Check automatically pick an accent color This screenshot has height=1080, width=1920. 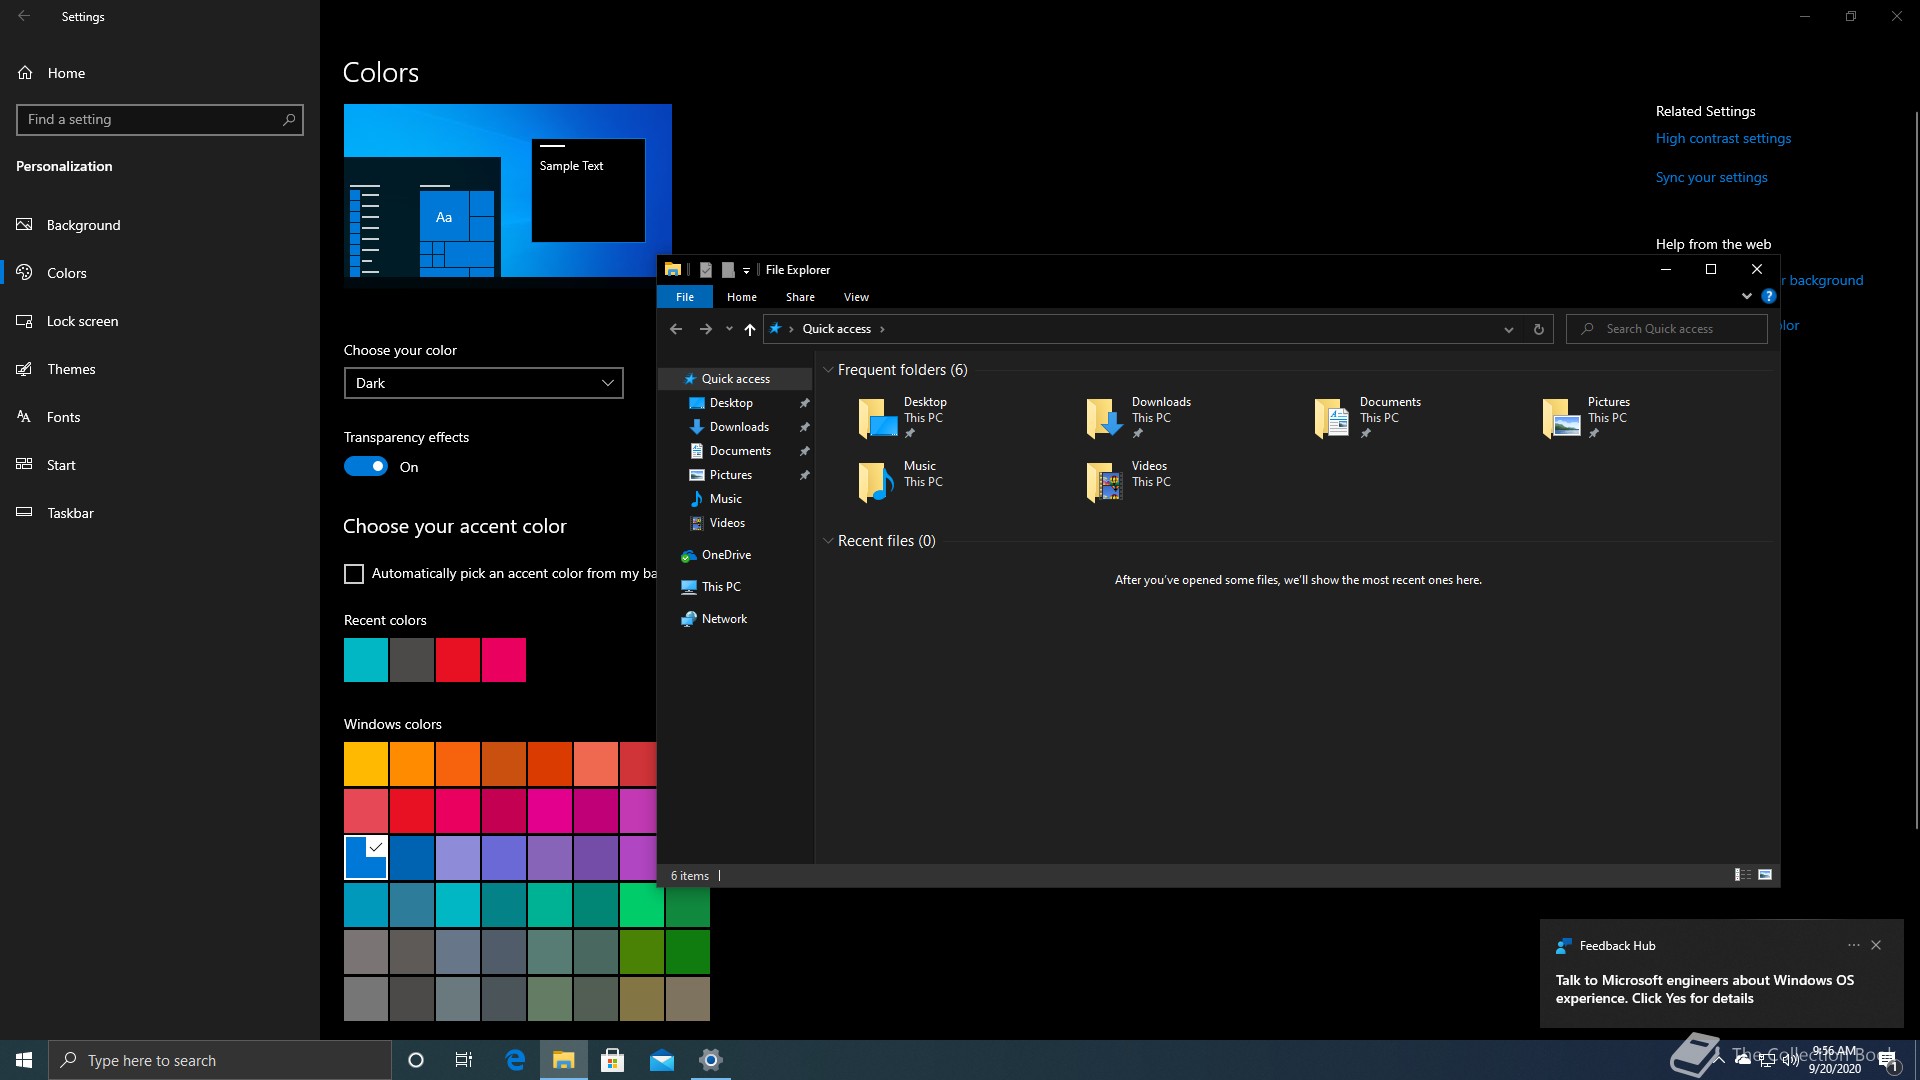pos(354,574)
